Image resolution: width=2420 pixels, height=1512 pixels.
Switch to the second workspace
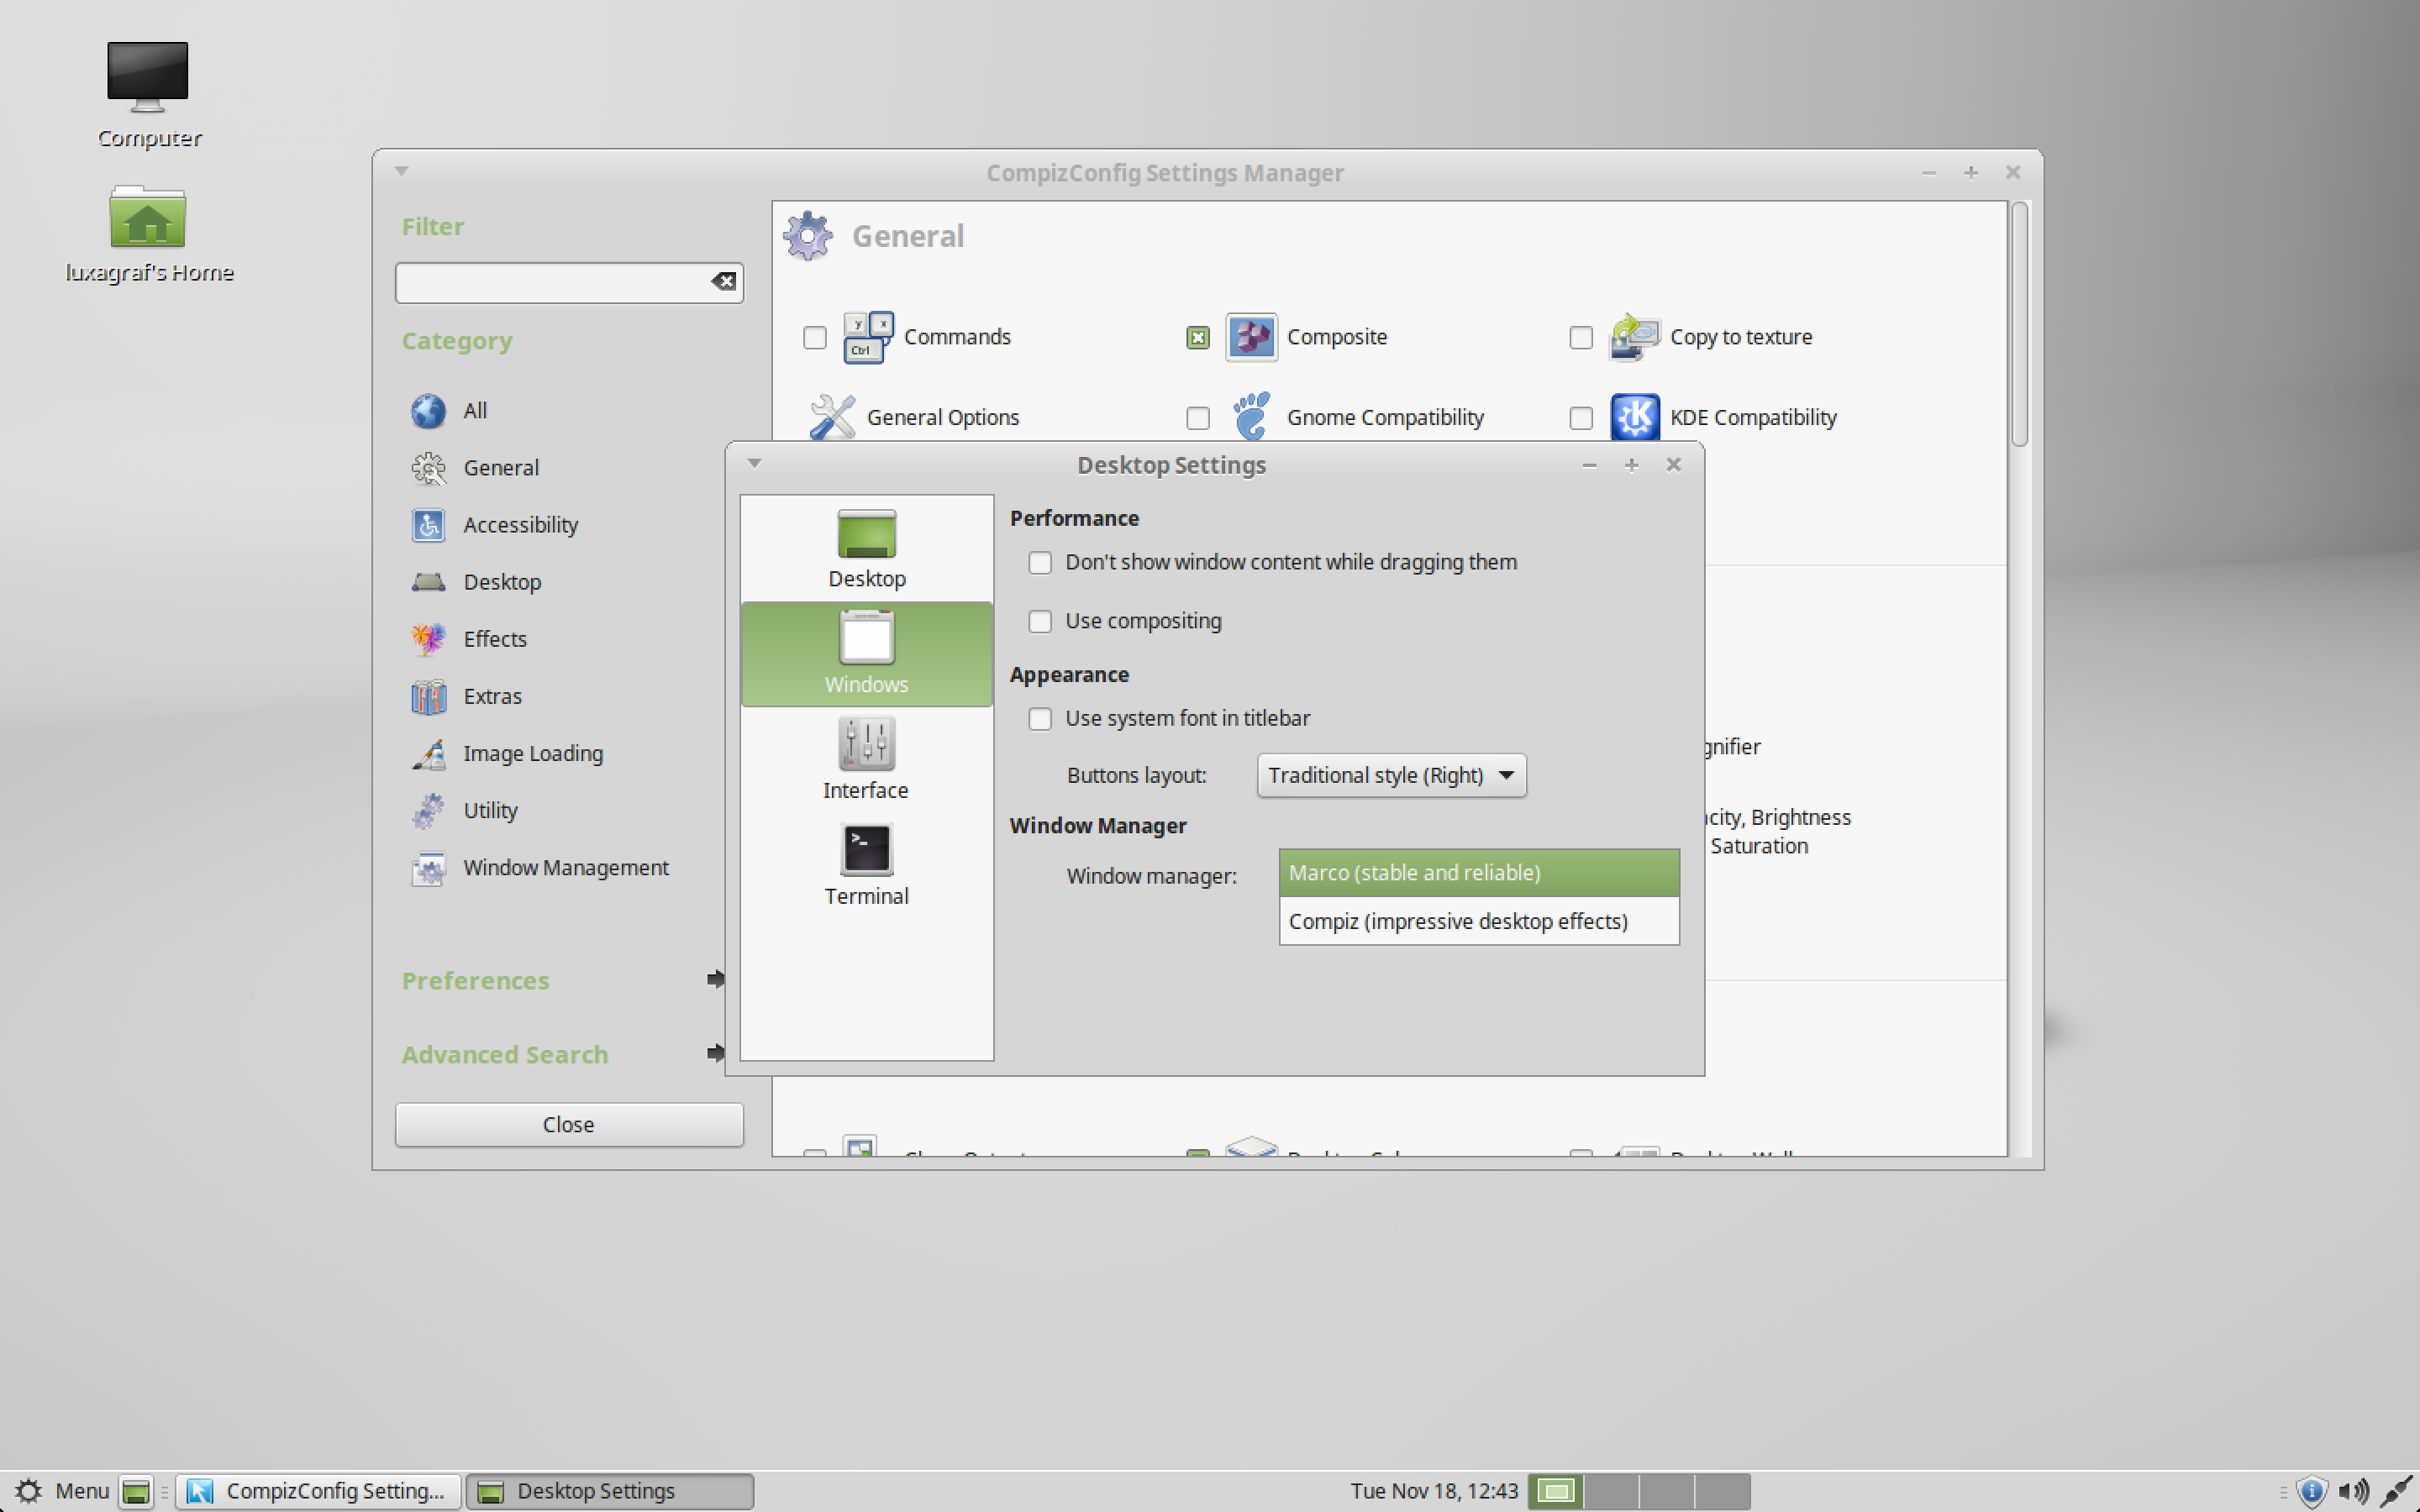(x=1611, y=1491)
